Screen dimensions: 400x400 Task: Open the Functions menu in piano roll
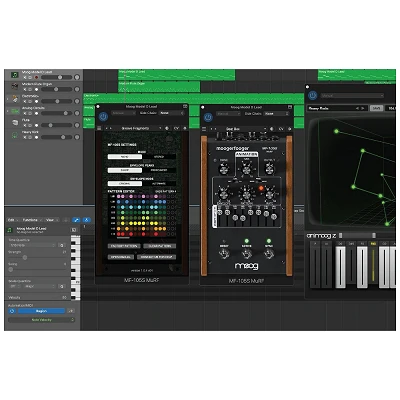point(32,220)
